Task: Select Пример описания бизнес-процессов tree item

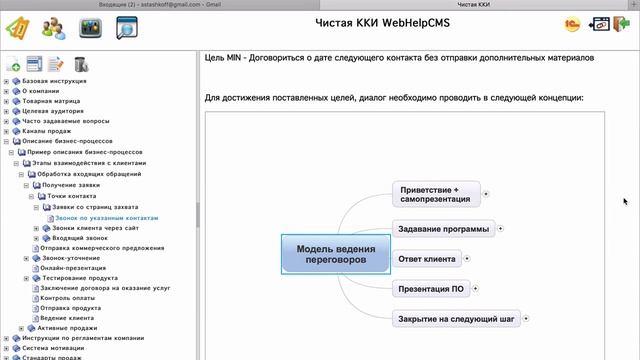Action: click(84, 152)
